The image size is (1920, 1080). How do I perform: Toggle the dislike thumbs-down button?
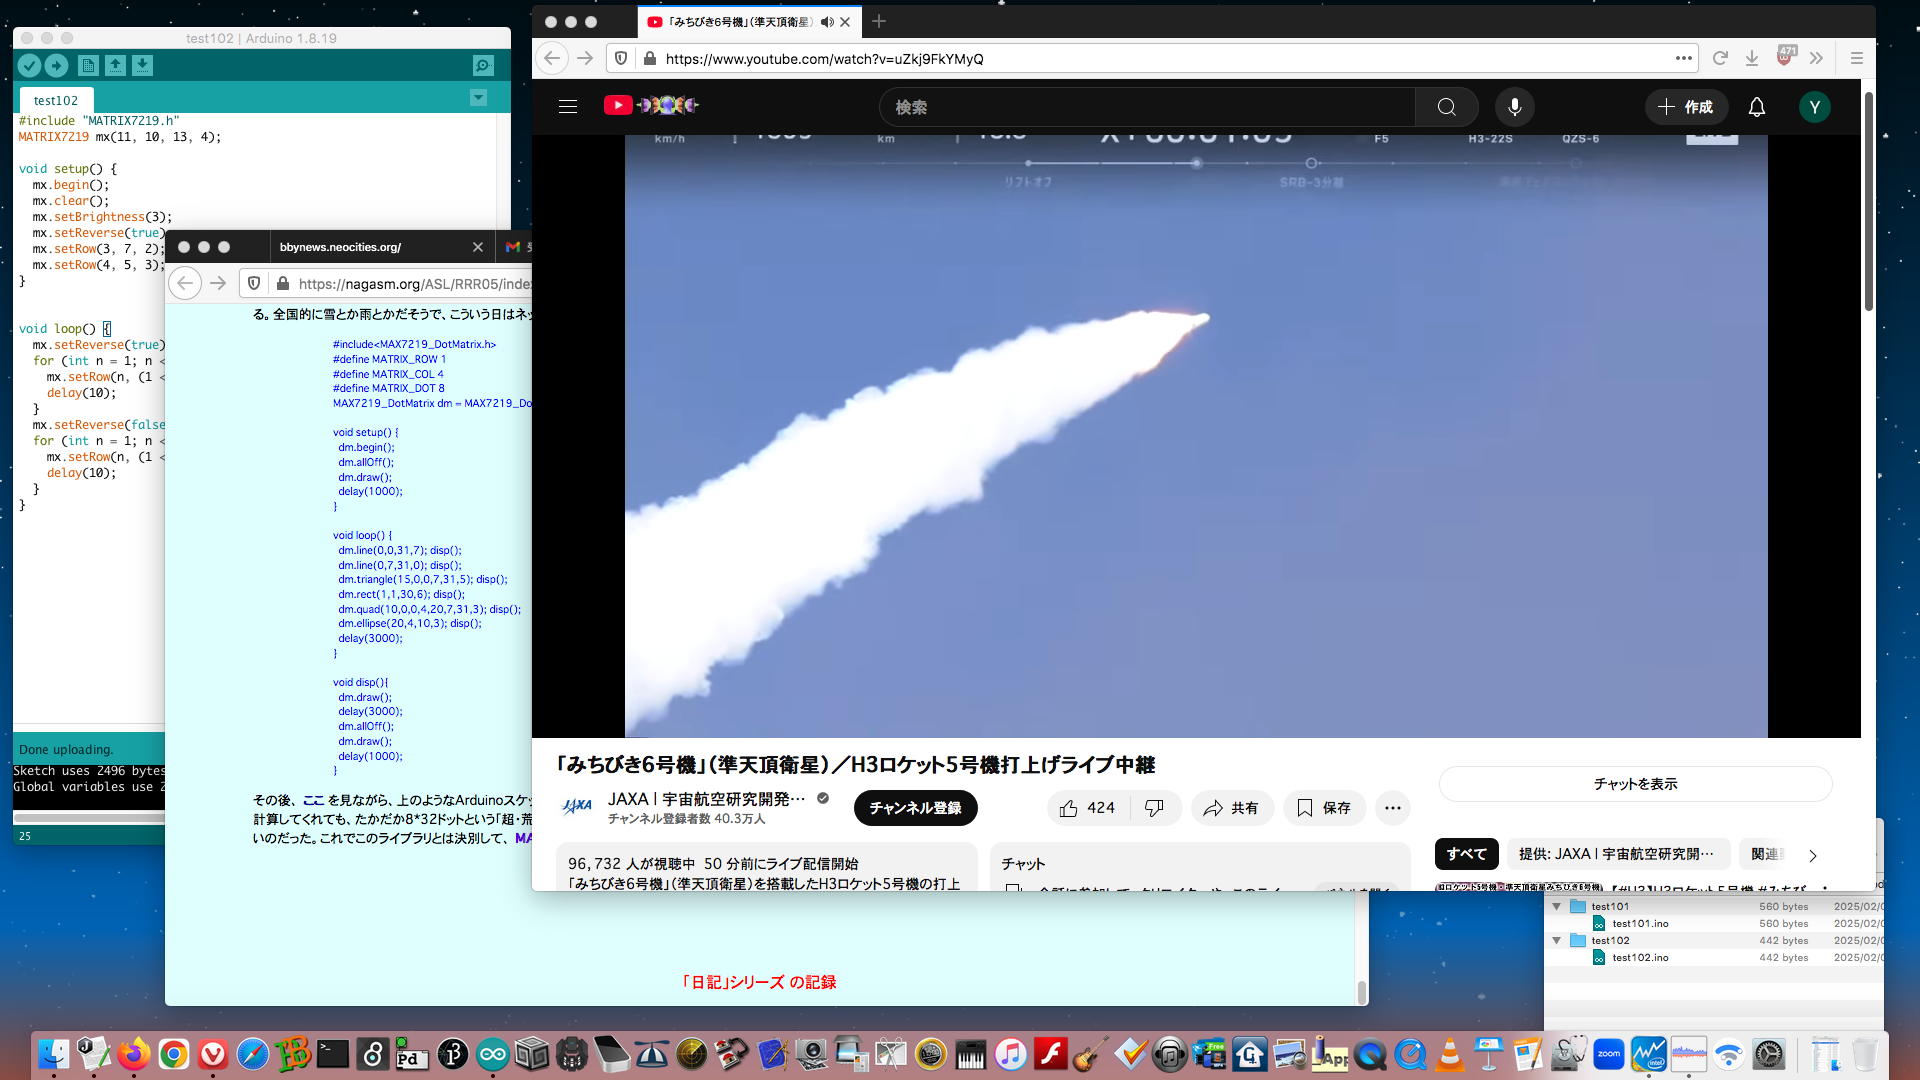(1154, 808)
